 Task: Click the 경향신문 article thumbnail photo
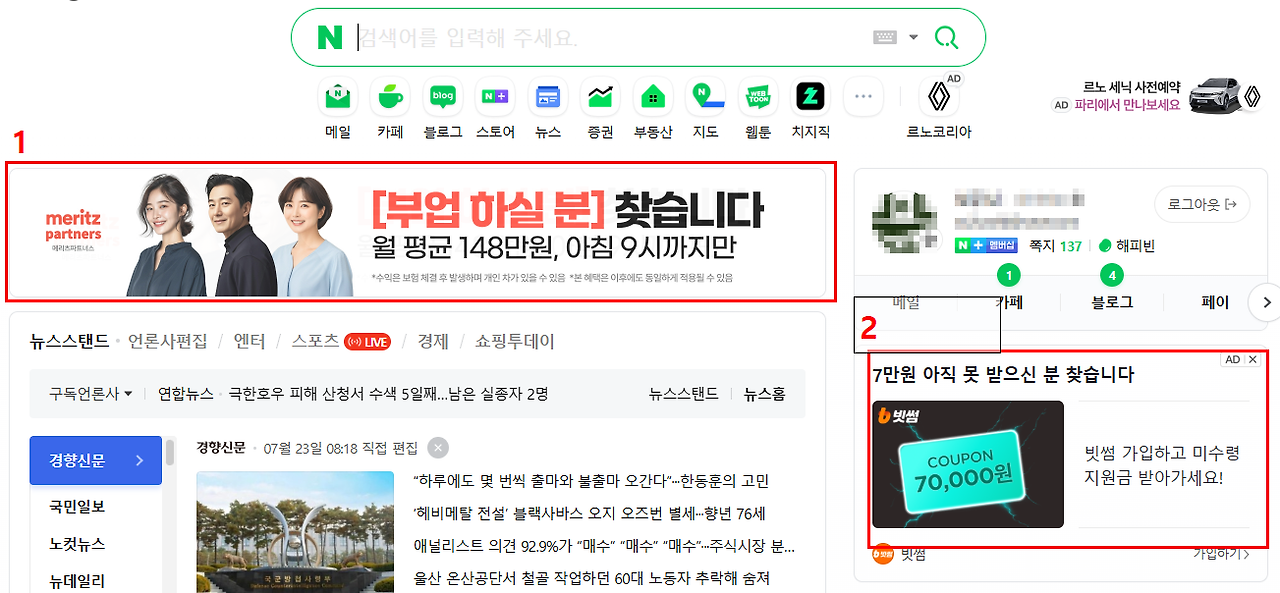(x=295, y=532)
